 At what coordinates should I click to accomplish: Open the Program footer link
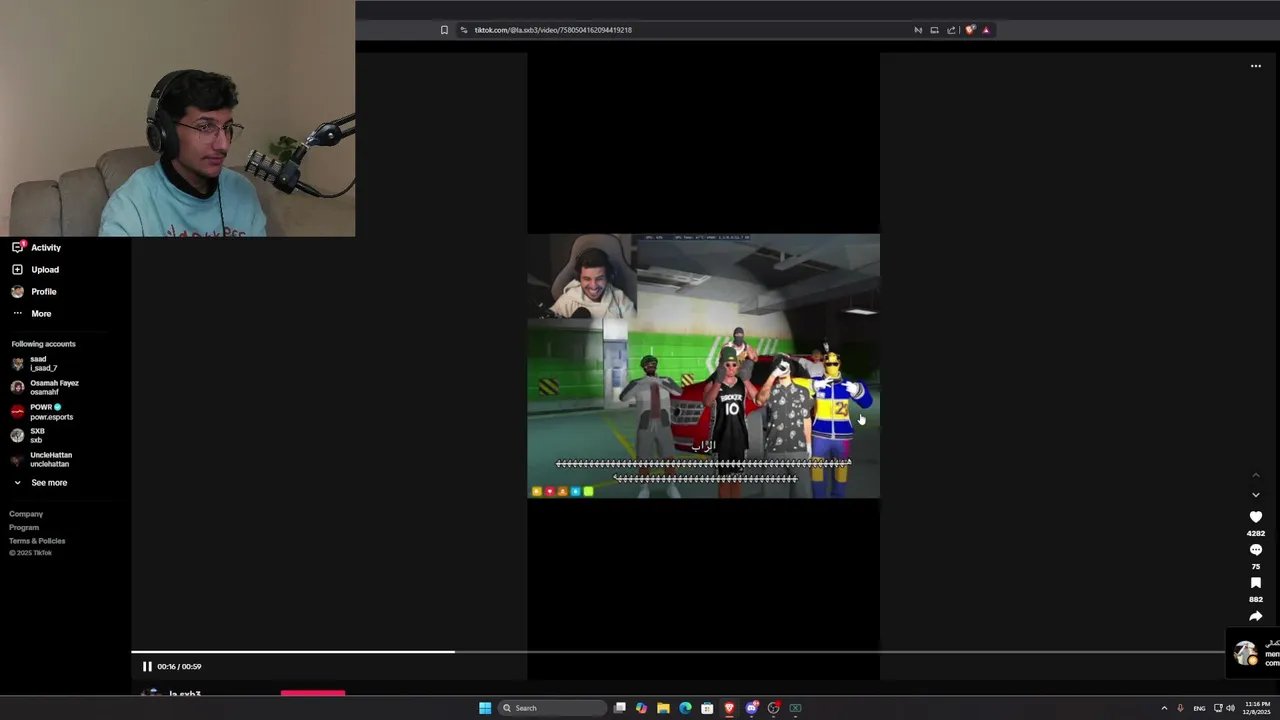[24, 527]
